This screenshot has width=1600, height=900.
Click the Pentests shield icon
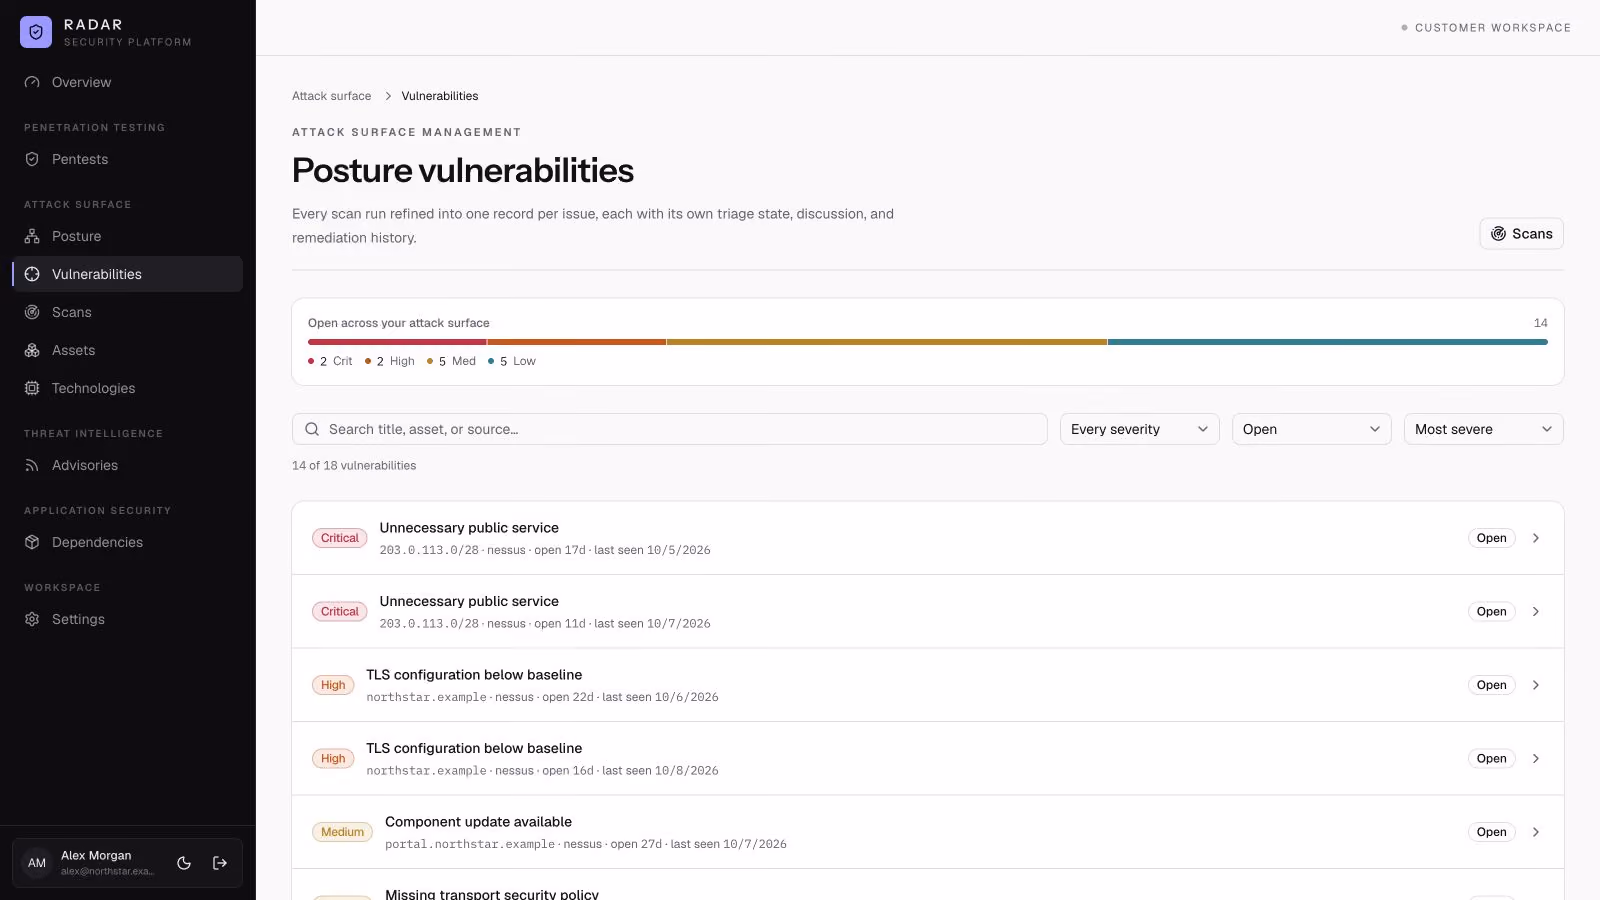click(32, 159)
